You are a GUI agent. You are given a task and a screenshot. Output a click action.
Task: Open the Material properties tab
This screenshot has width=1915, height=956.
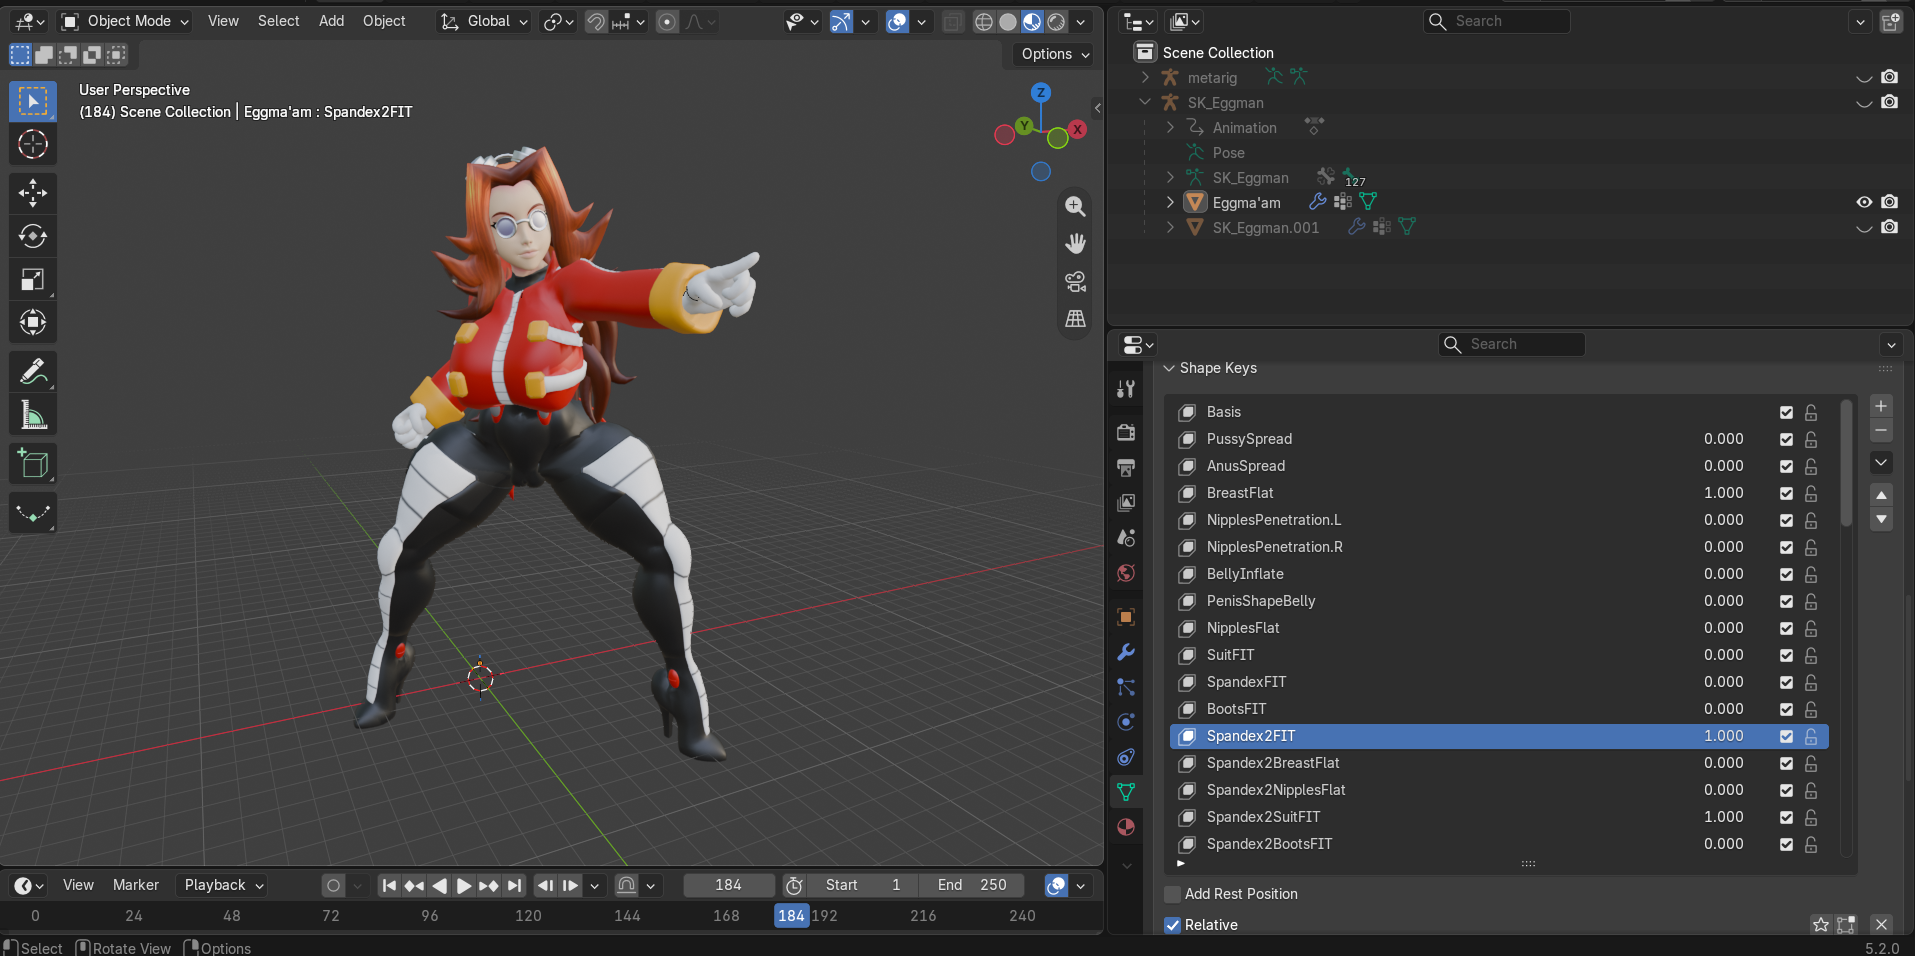point(1126,827)
